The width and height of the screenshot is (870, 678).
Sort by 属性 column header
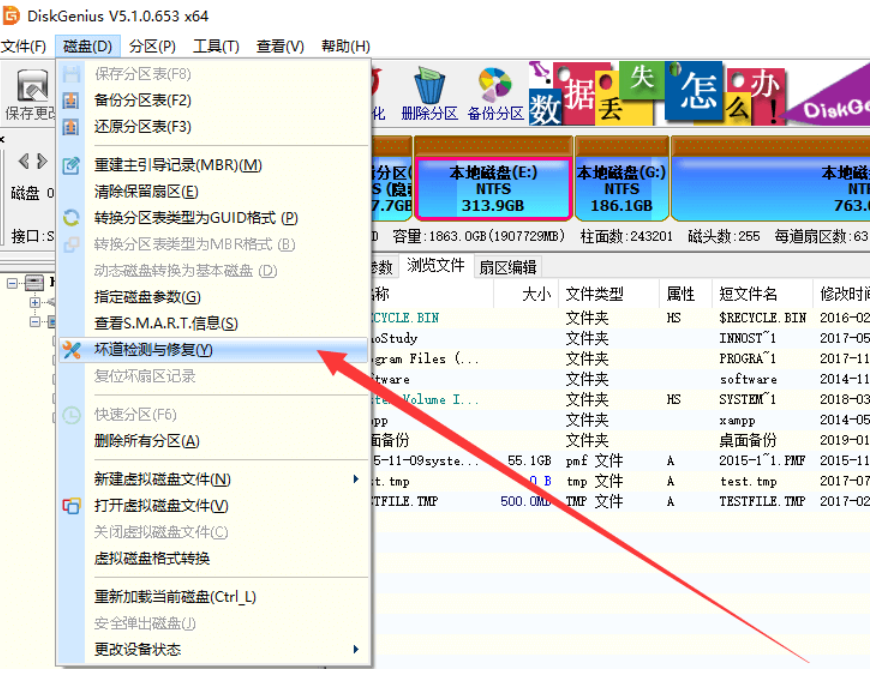coord(685,294)
